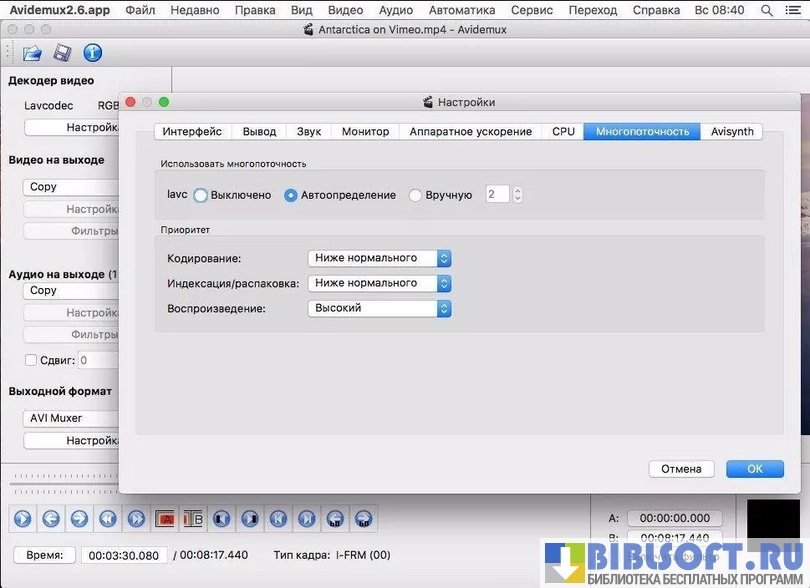The width and height of the screenshot is (810, 588).
Task: Open the Видео menu in menu bar
Action: coord(345,10)
